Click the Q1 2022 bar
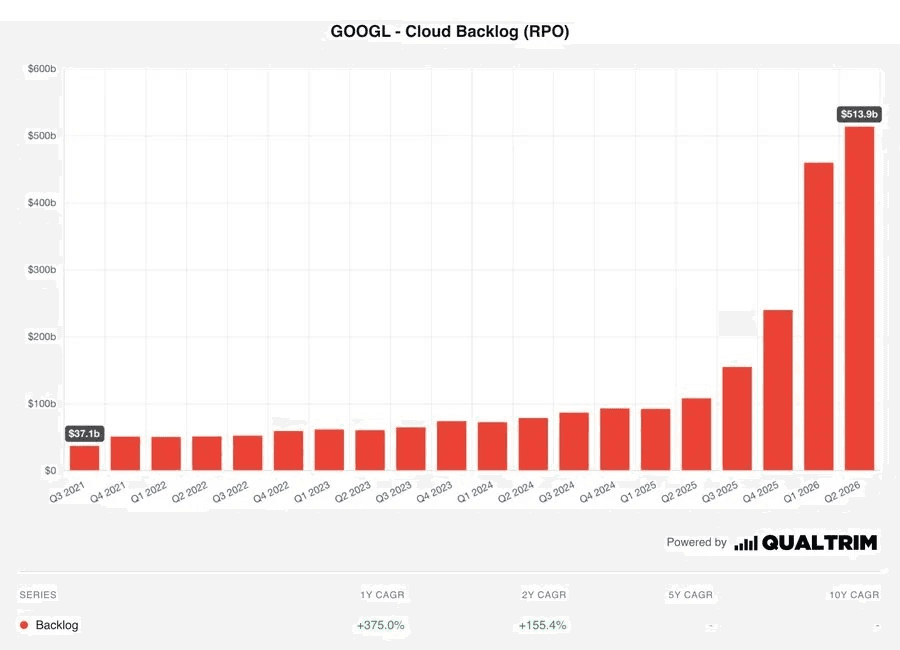The image size is (900, 650). [x=166, y=454]
